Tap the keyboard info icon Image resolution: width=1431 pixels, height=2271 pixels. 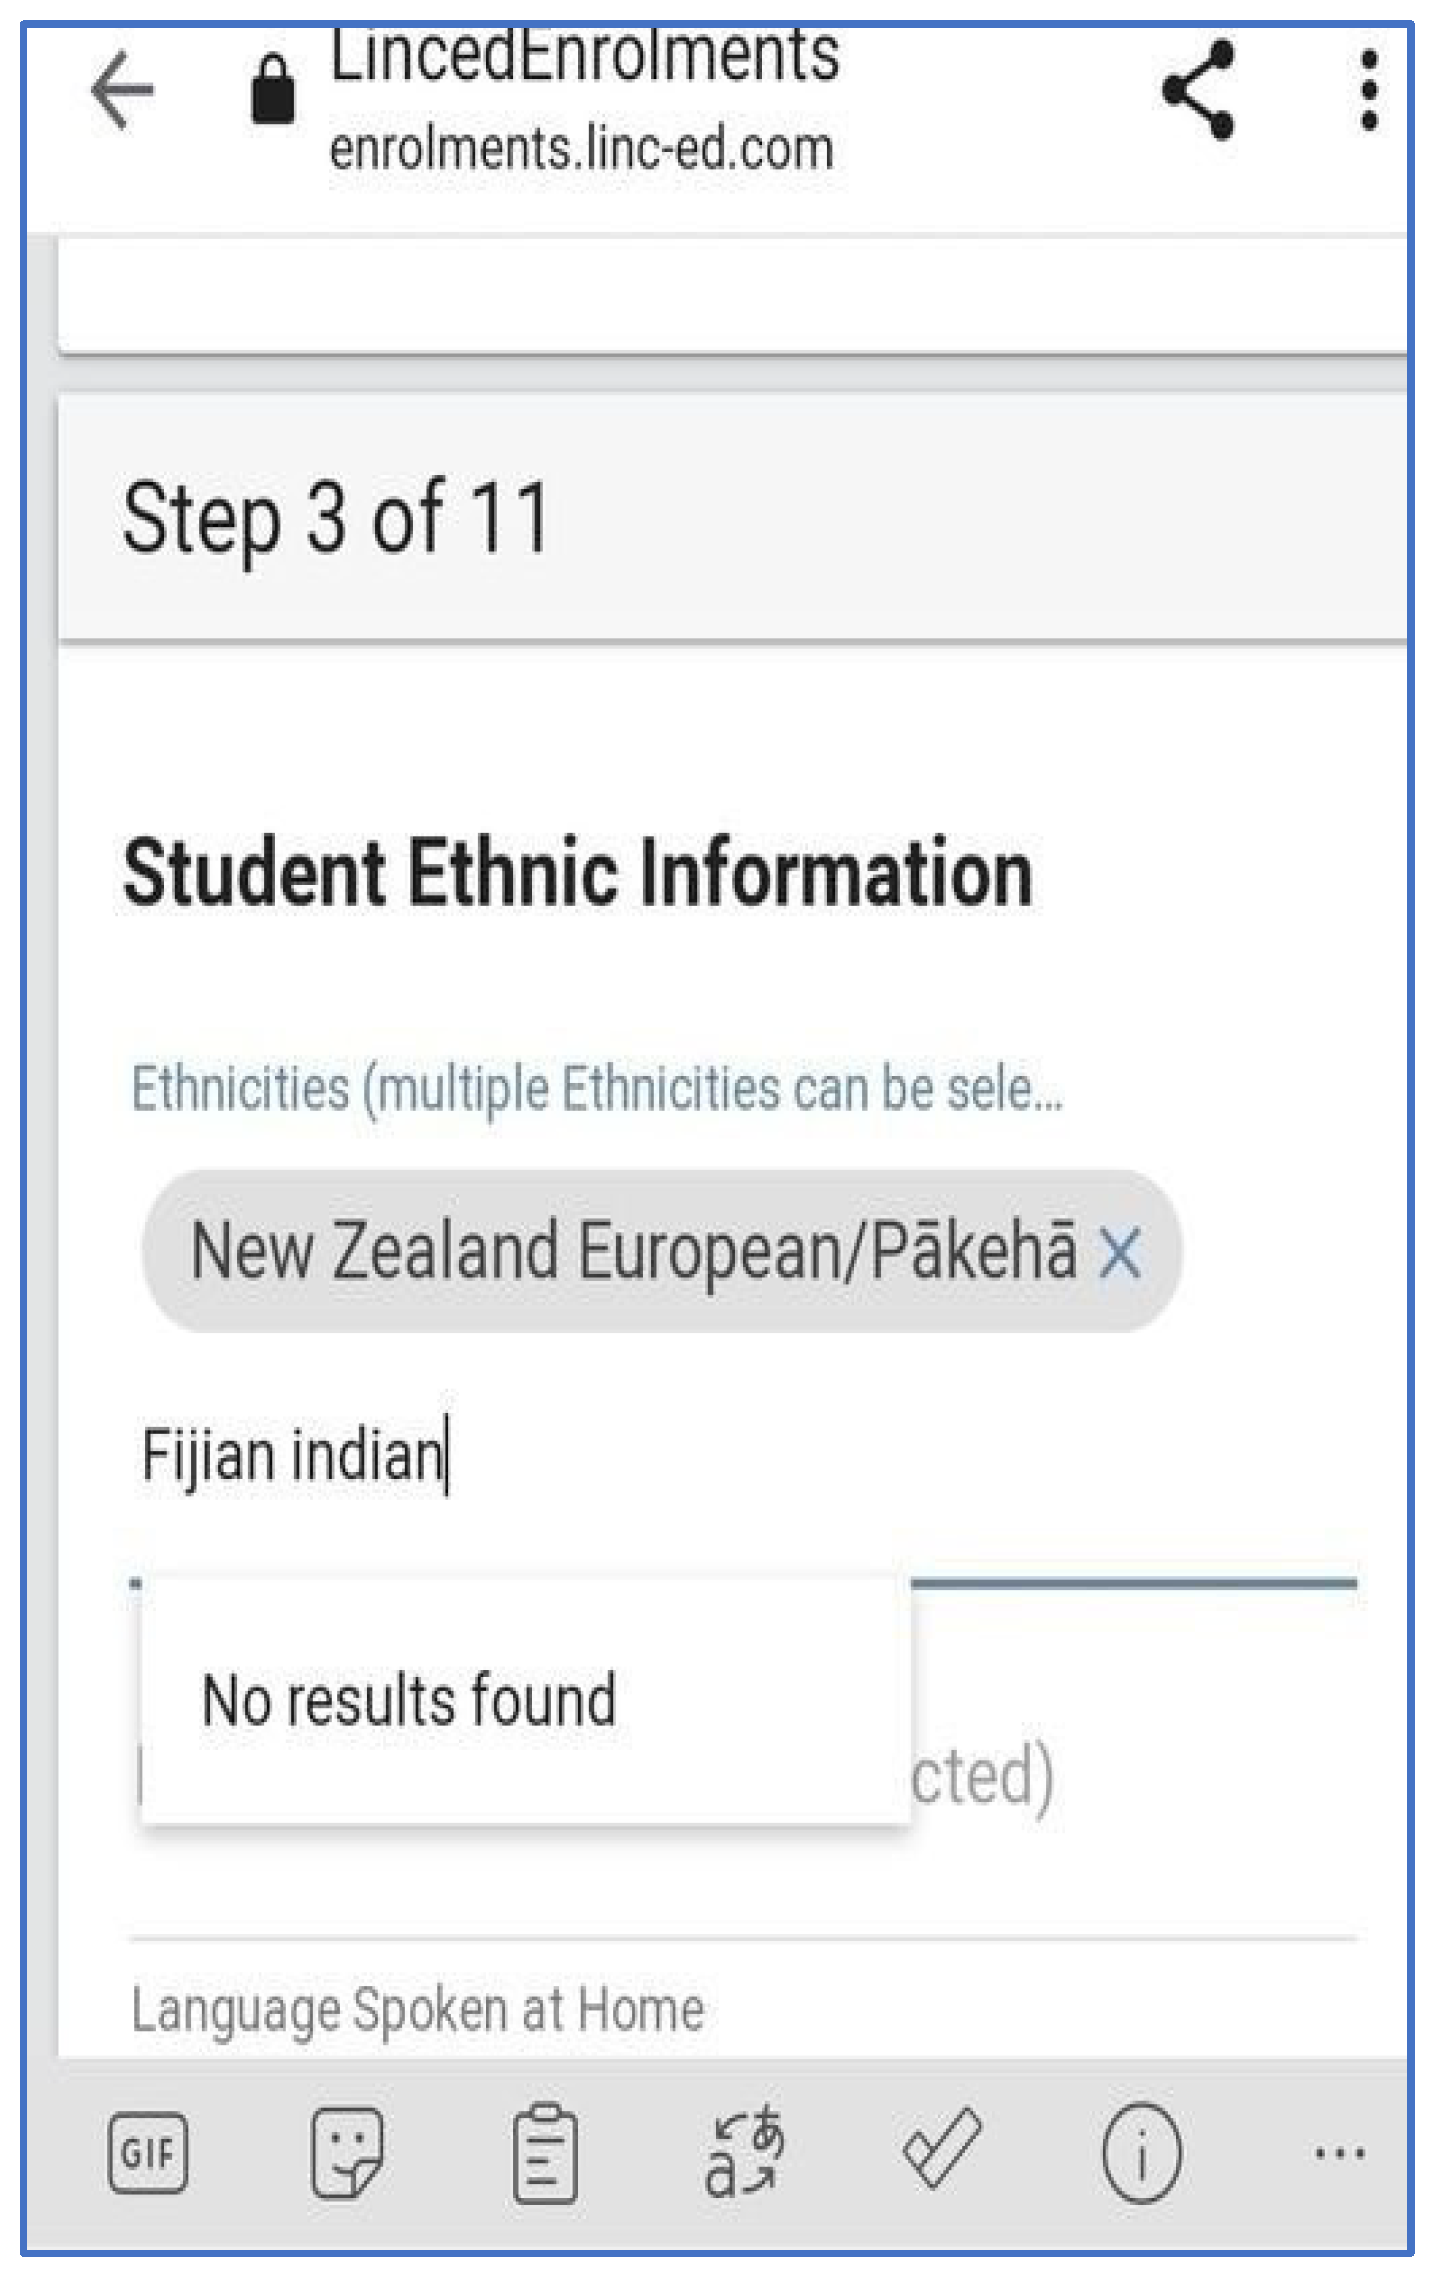coord(1141,2153)
